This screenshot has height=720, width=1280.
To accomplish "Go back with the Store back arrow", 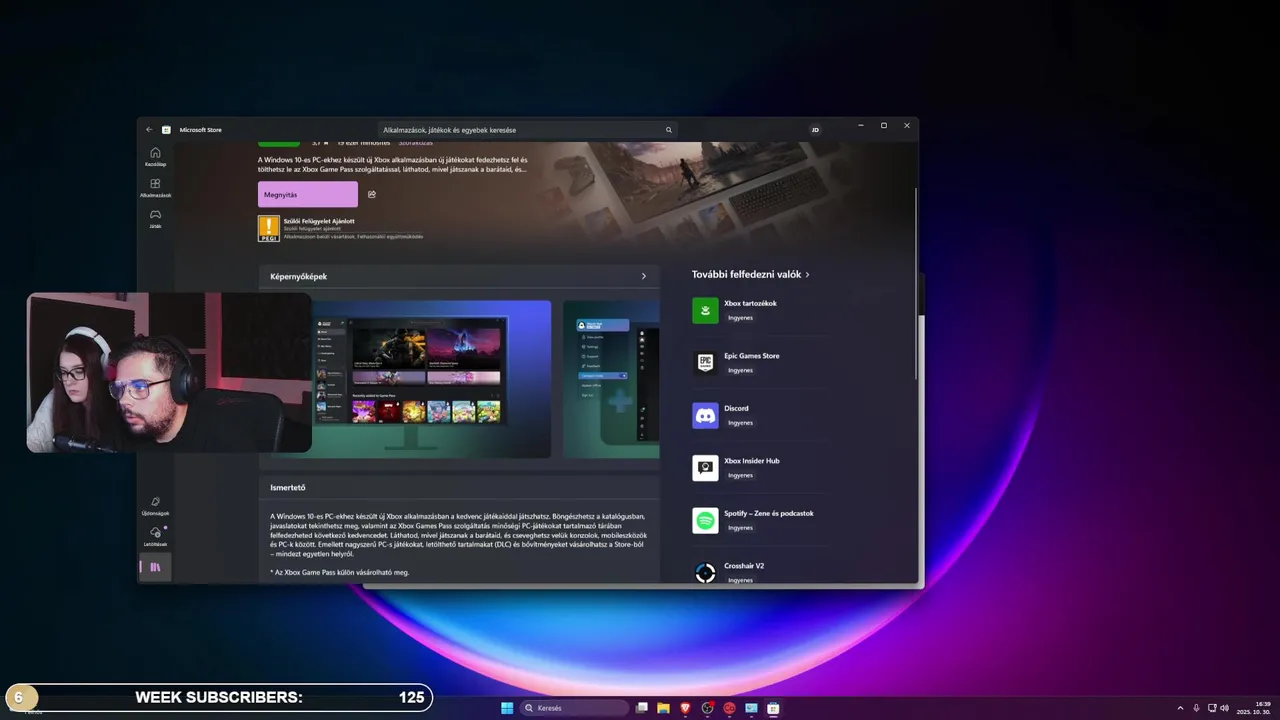I will (x=149, y=129).
